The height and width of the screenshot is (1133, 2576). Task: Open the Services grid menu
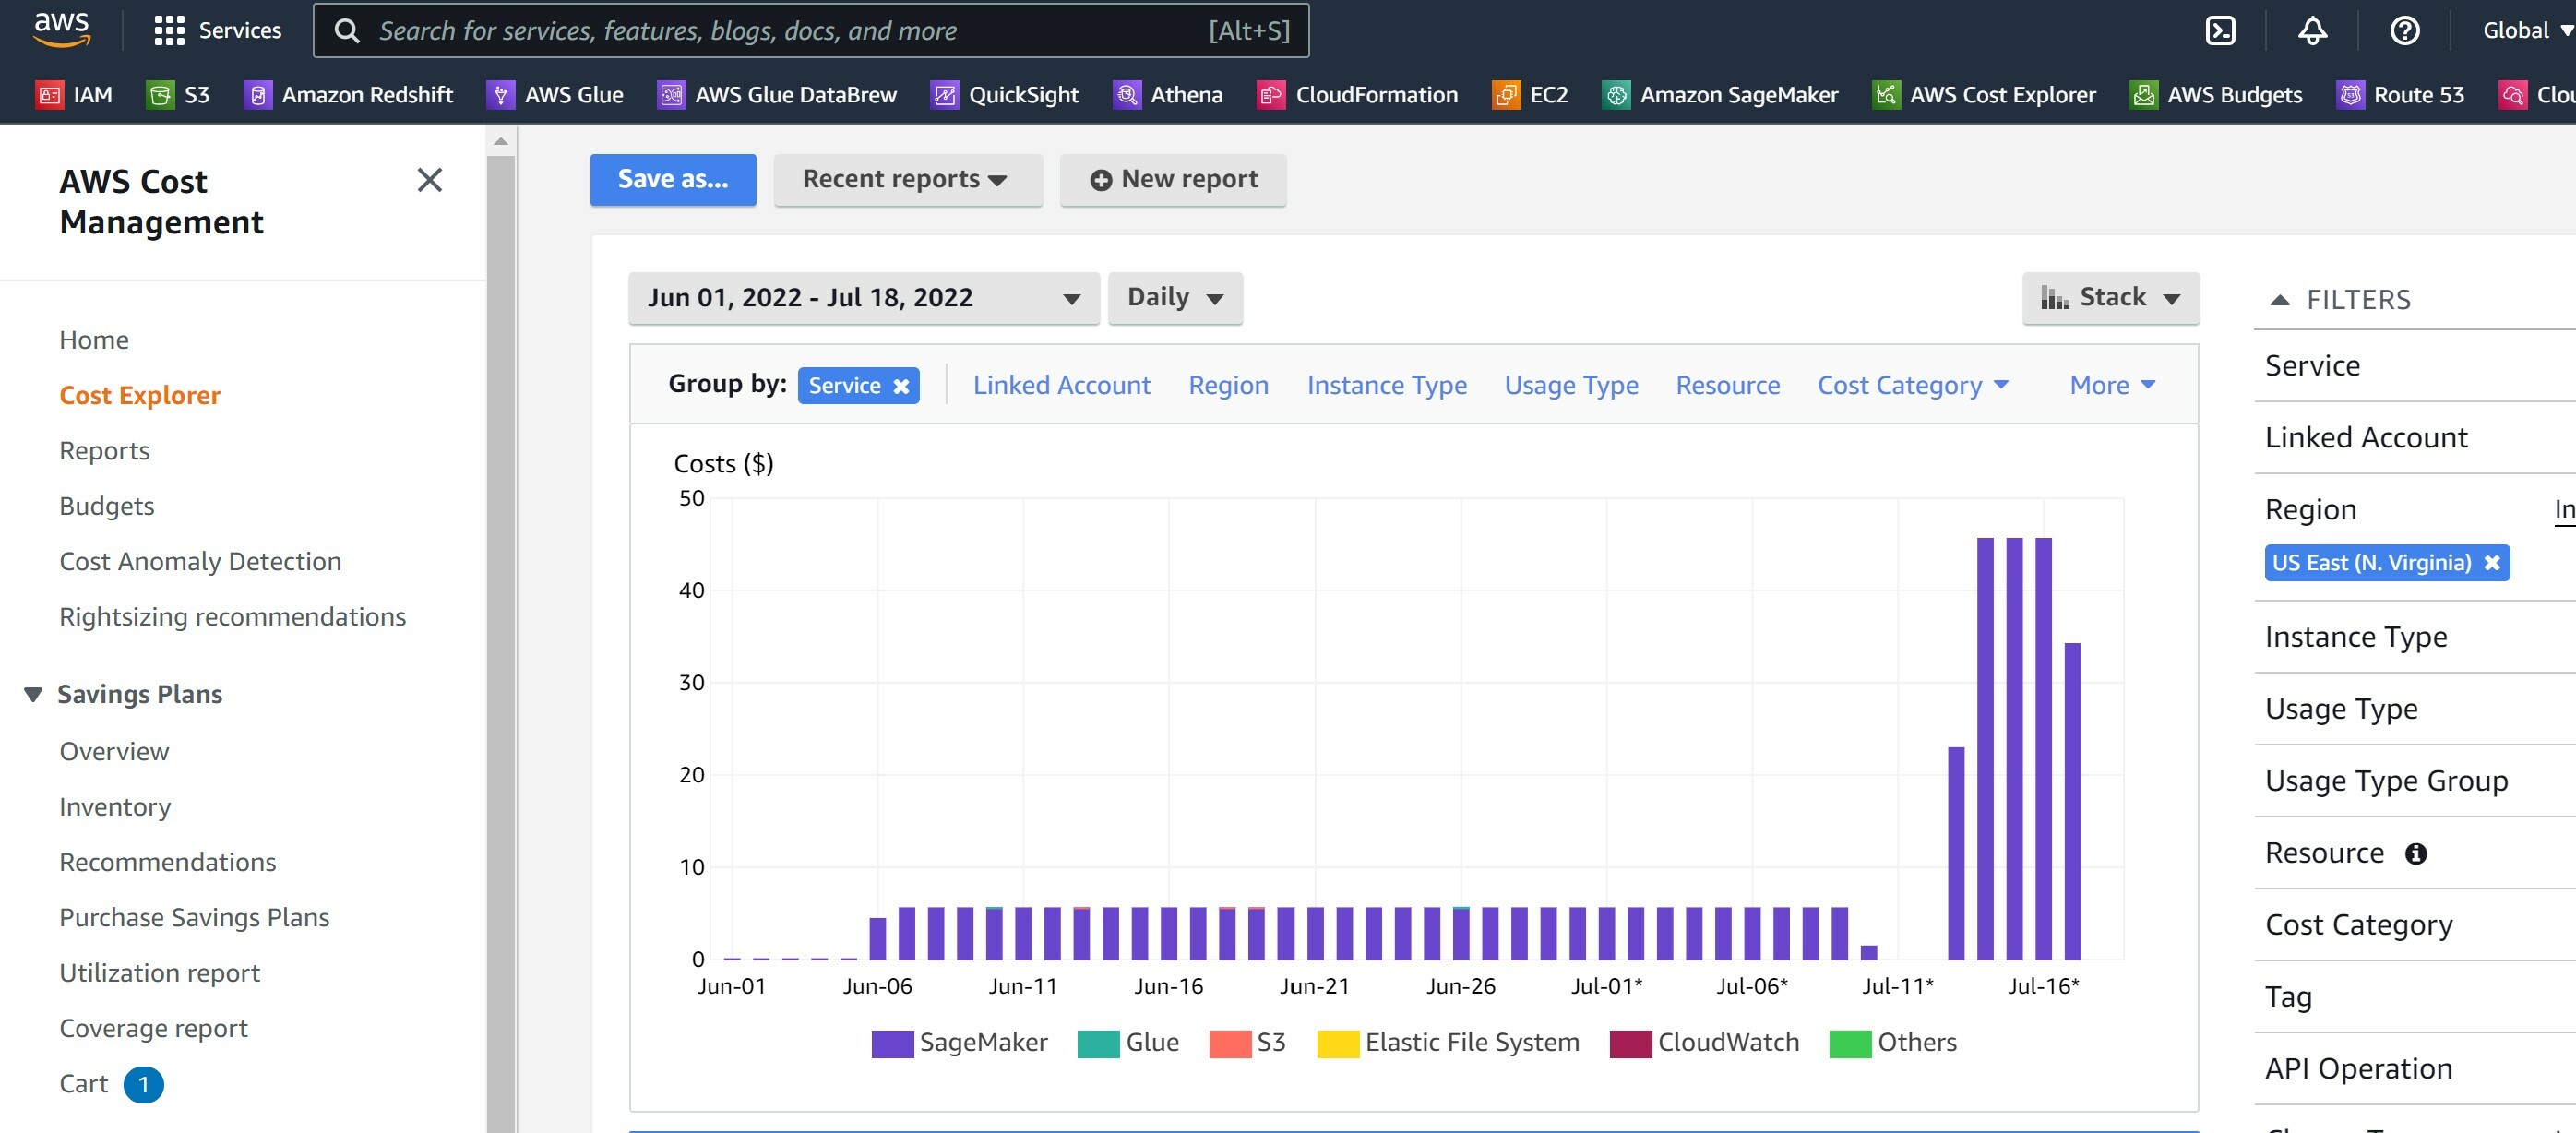pyautogui.click(x=218, y=30)
